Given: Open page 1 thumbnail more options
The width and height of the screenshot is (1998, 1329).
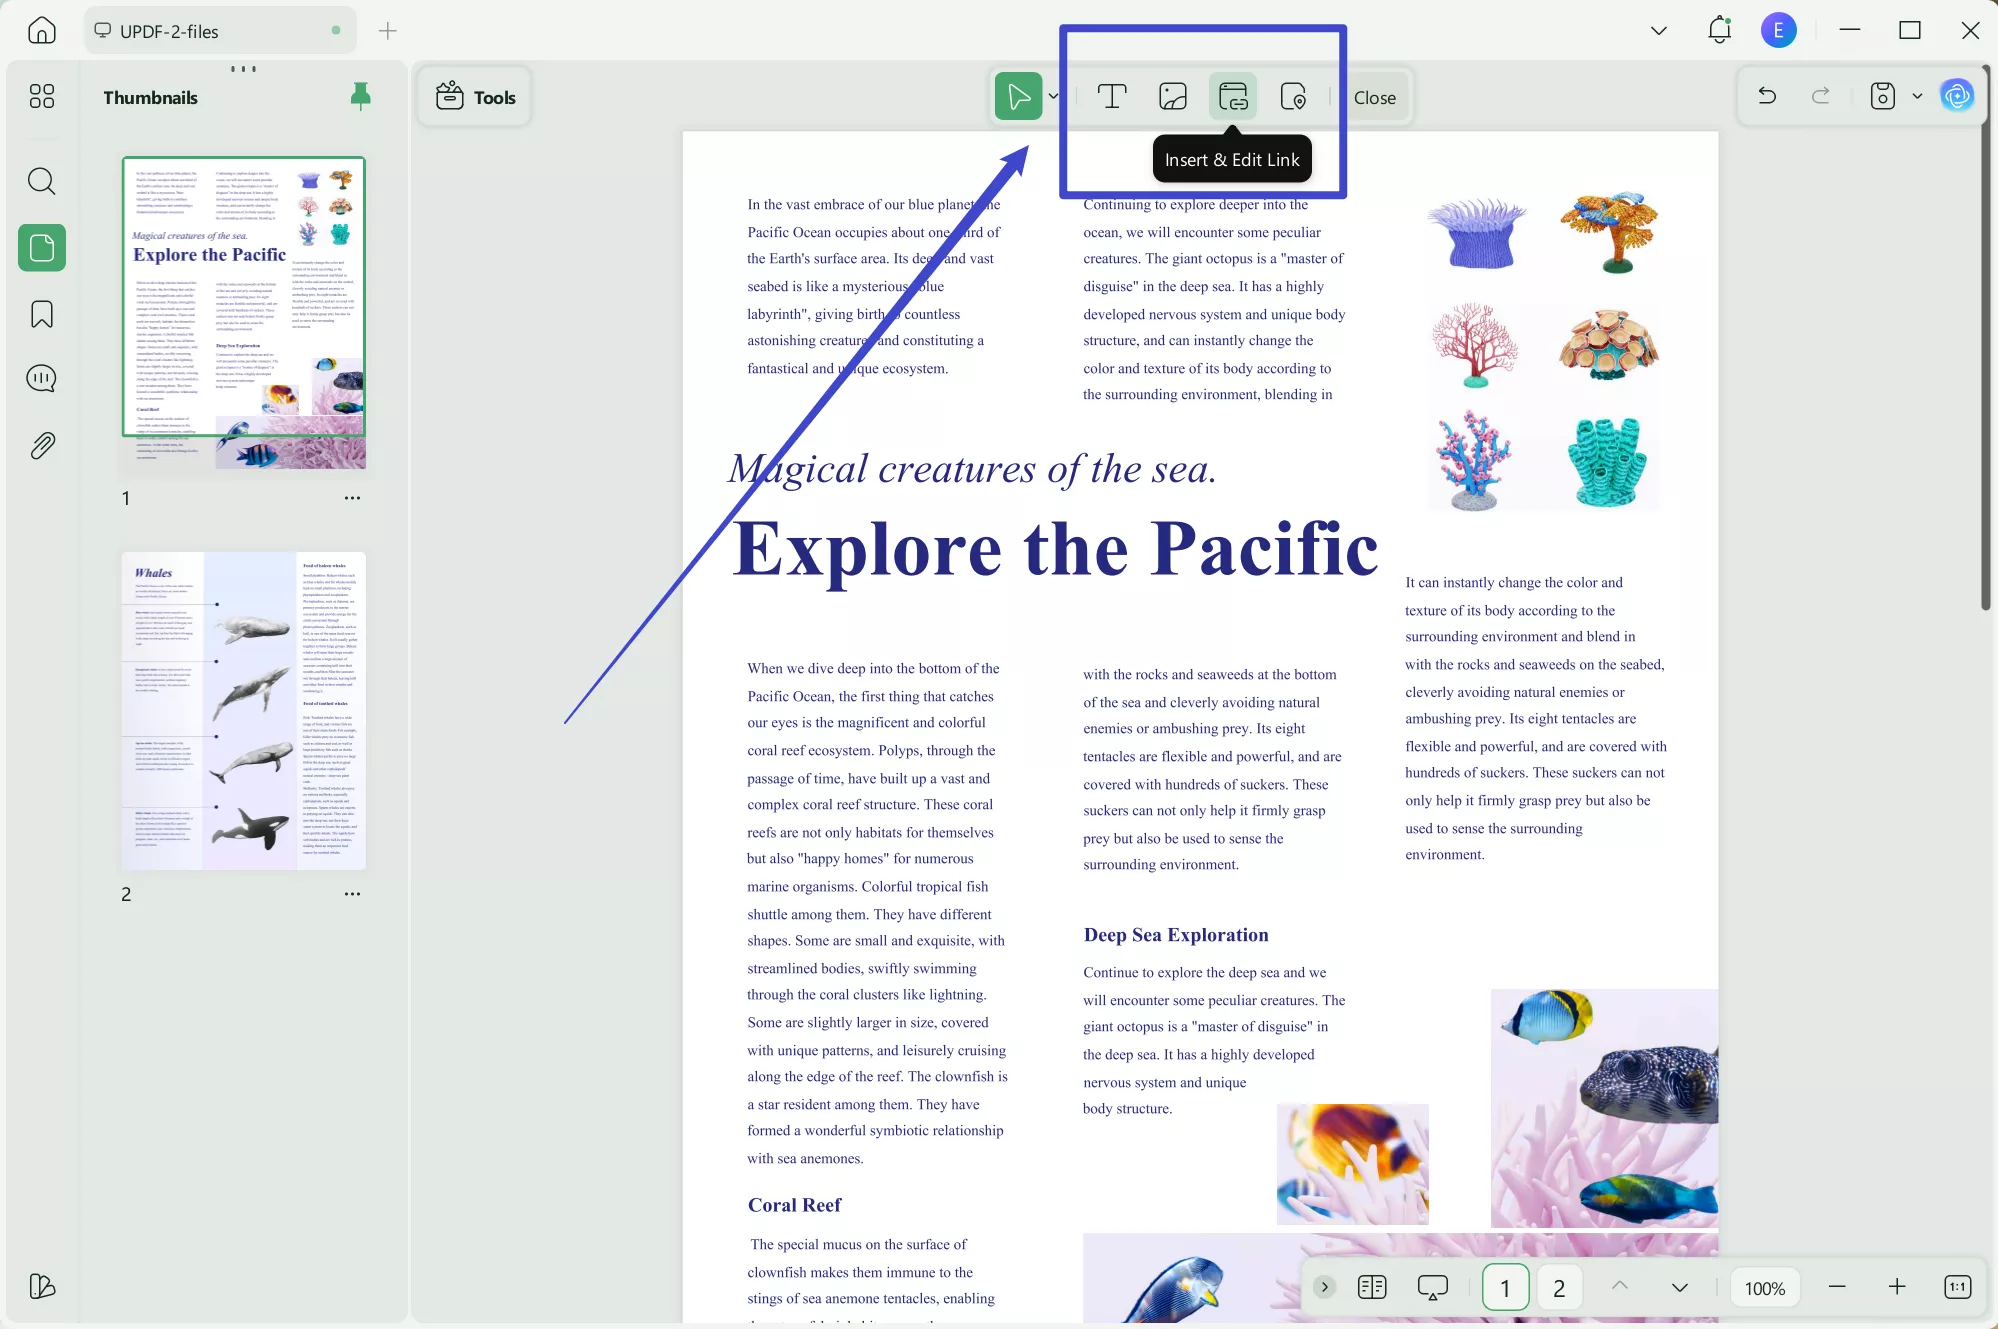Looking at the screenshot, I should (352, 498).
